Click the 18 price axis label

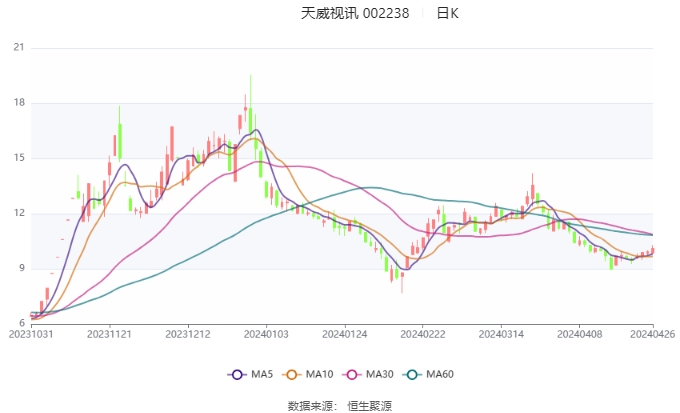tap(19, 103)
